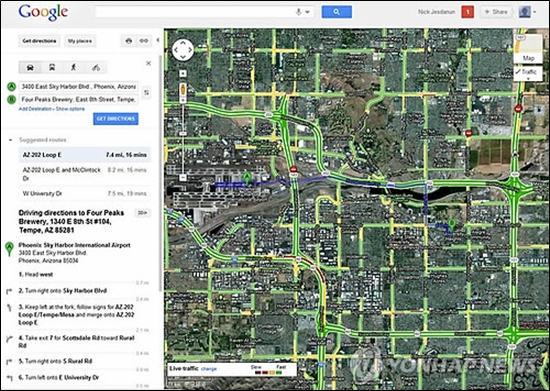
Task: Select the W University Dr route
Action: 85,194
